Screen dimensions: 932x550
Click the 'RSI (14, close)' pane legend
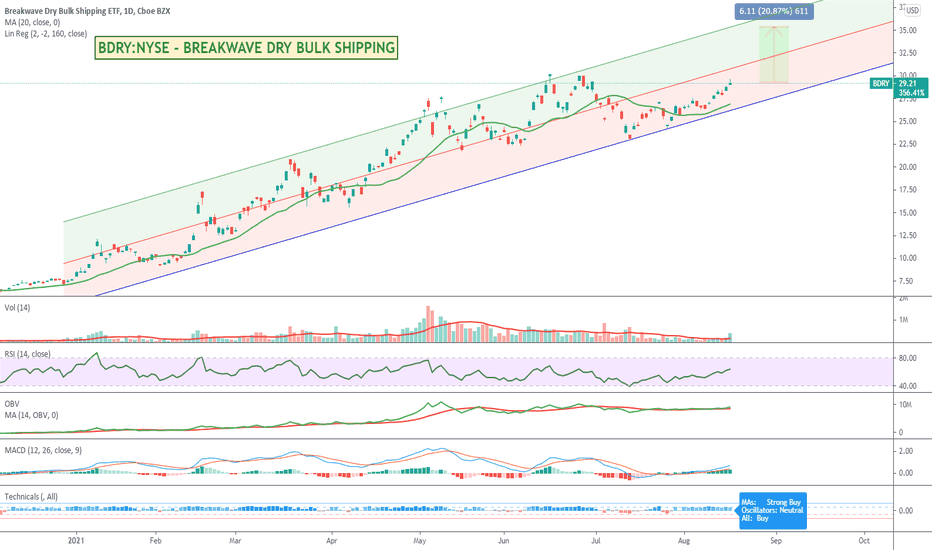click(x=27, y=354)
